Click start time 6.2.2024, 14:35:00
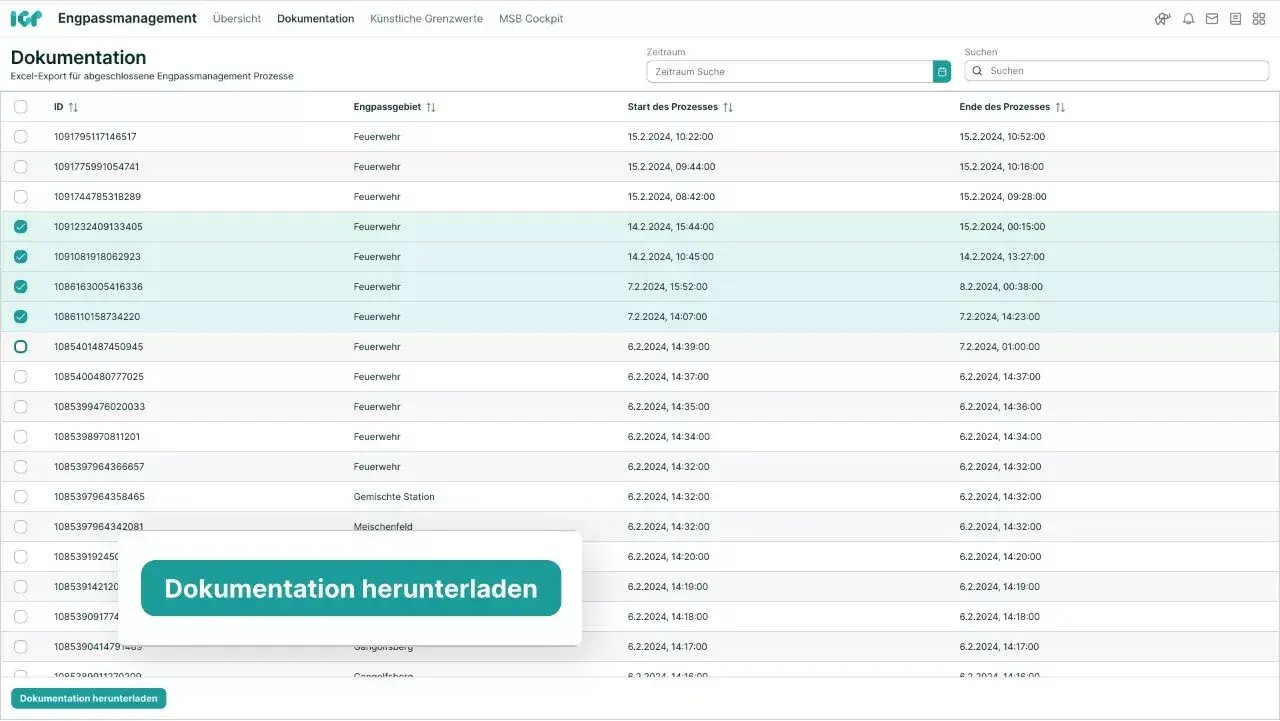Viewport: 1280px width, 721px height. point(669,407)
